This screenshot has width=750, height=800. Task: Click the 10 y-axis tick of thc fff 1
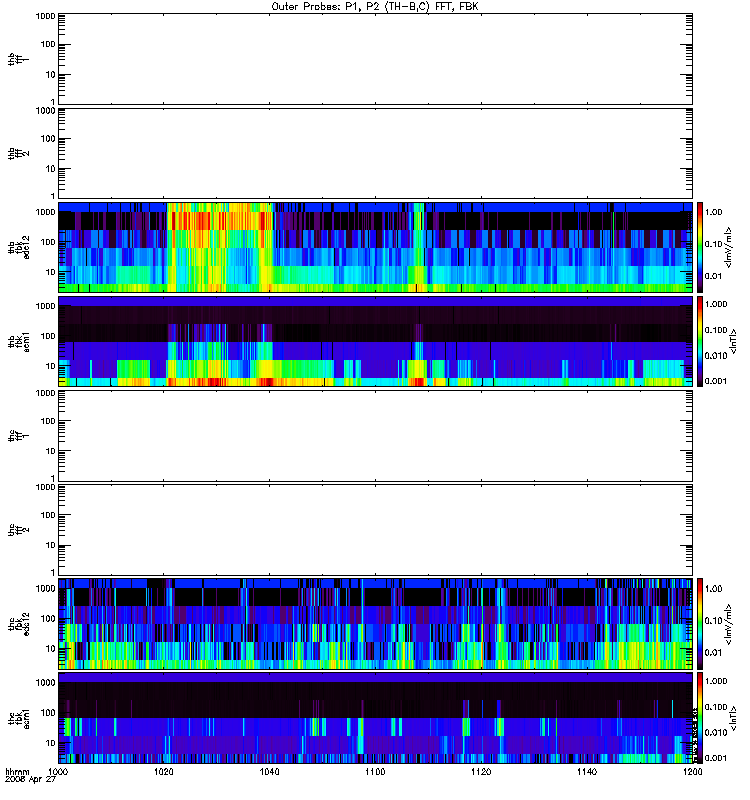click(x=51, y=452)
